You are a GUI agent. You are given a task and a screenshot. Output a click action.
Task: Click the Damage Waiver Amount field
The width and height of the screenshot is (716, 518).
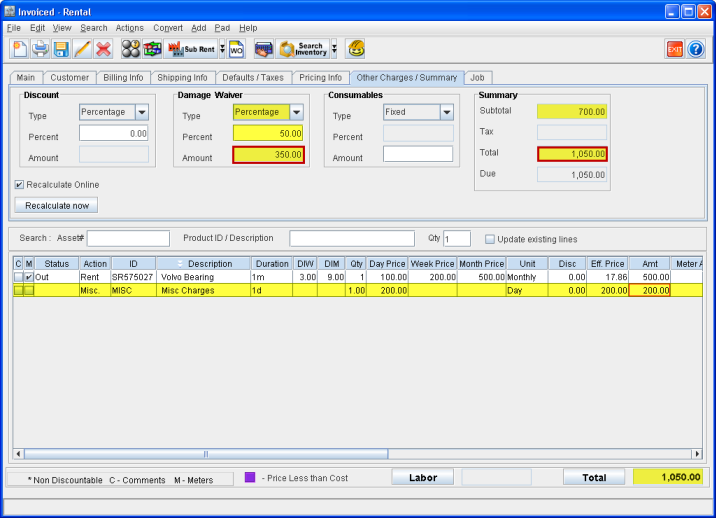pyautogui.click(x=268, y=155)
